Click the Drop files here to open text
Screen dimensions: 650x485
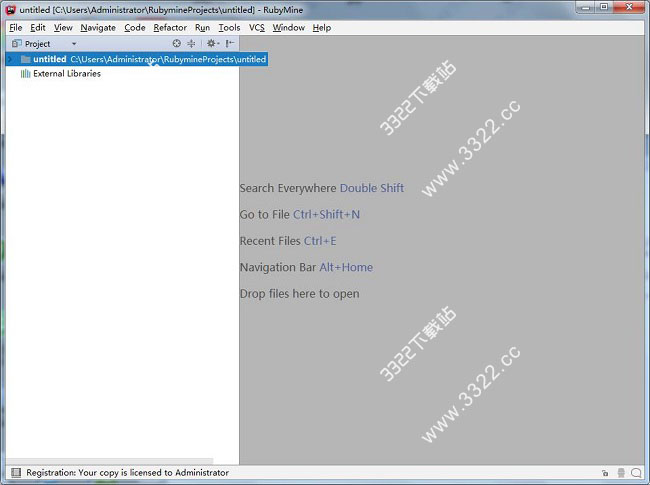point(300,294)
